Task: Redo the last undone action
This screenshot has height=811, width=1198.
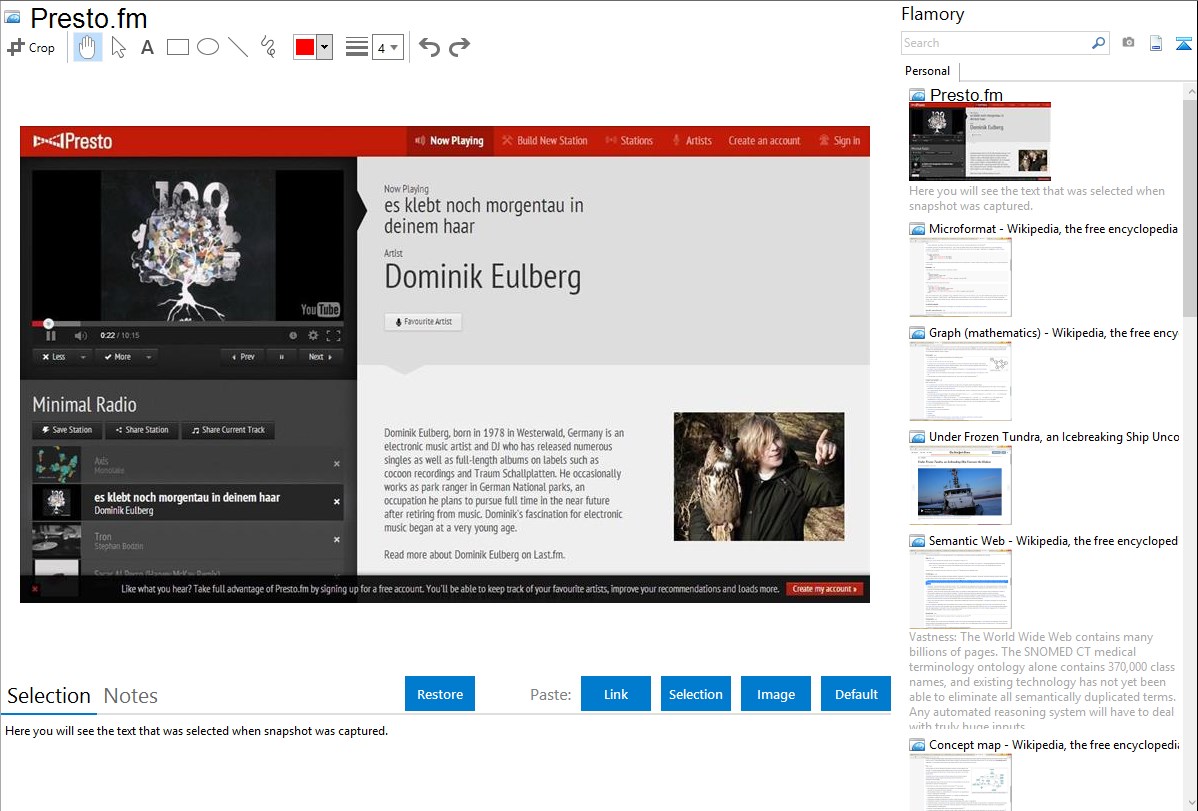Action: 459,47
